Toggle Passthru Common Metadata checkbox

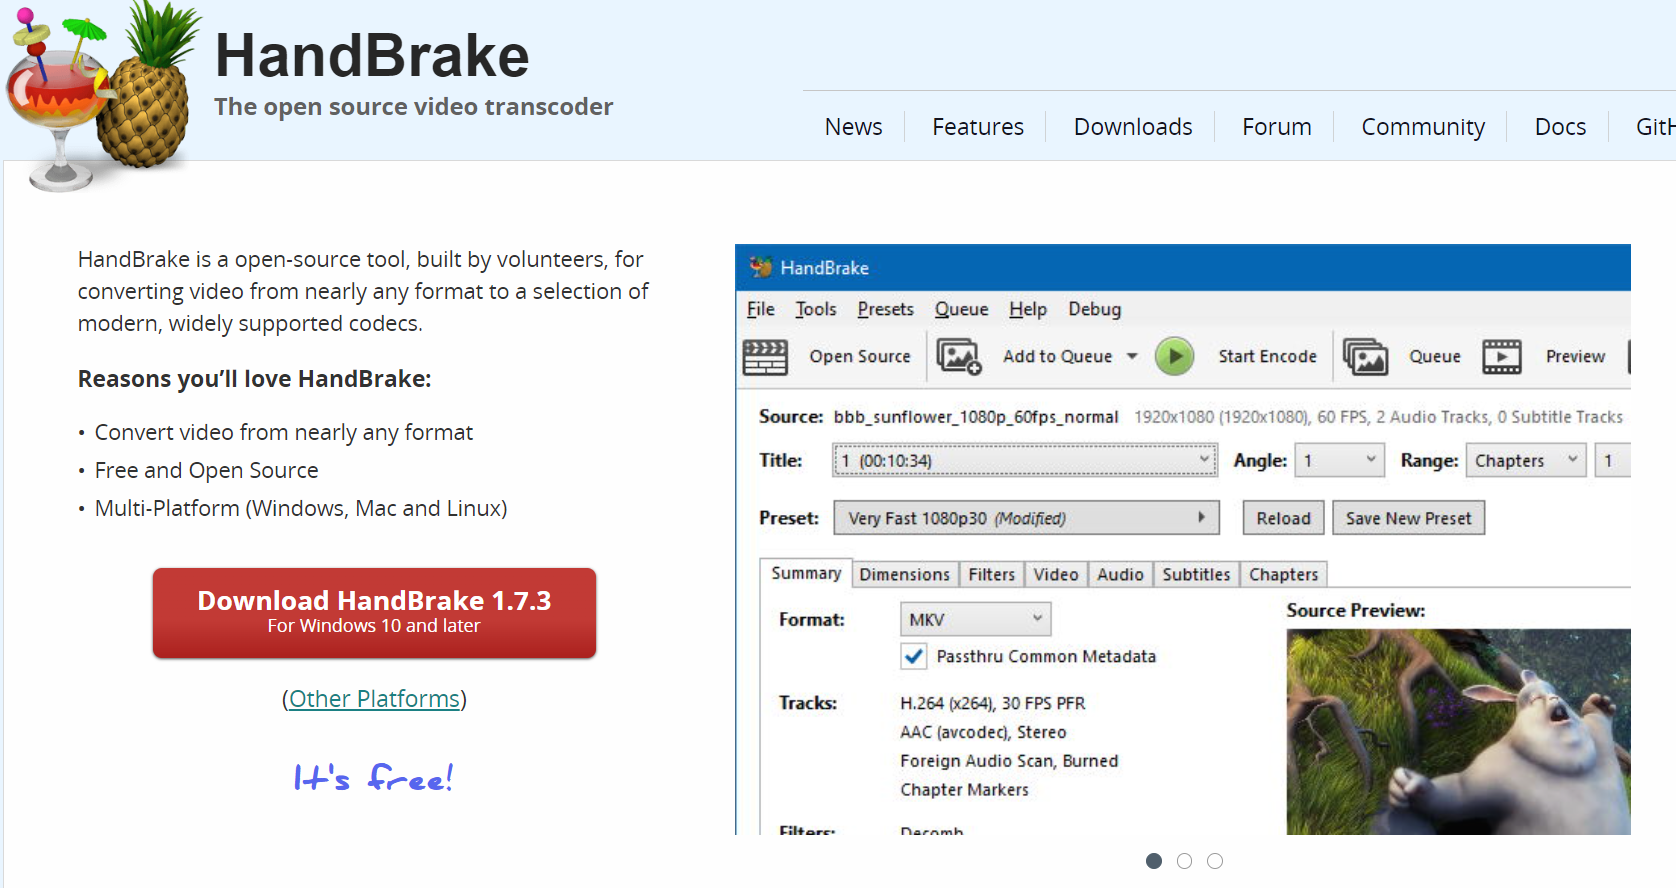pos(914,656)
